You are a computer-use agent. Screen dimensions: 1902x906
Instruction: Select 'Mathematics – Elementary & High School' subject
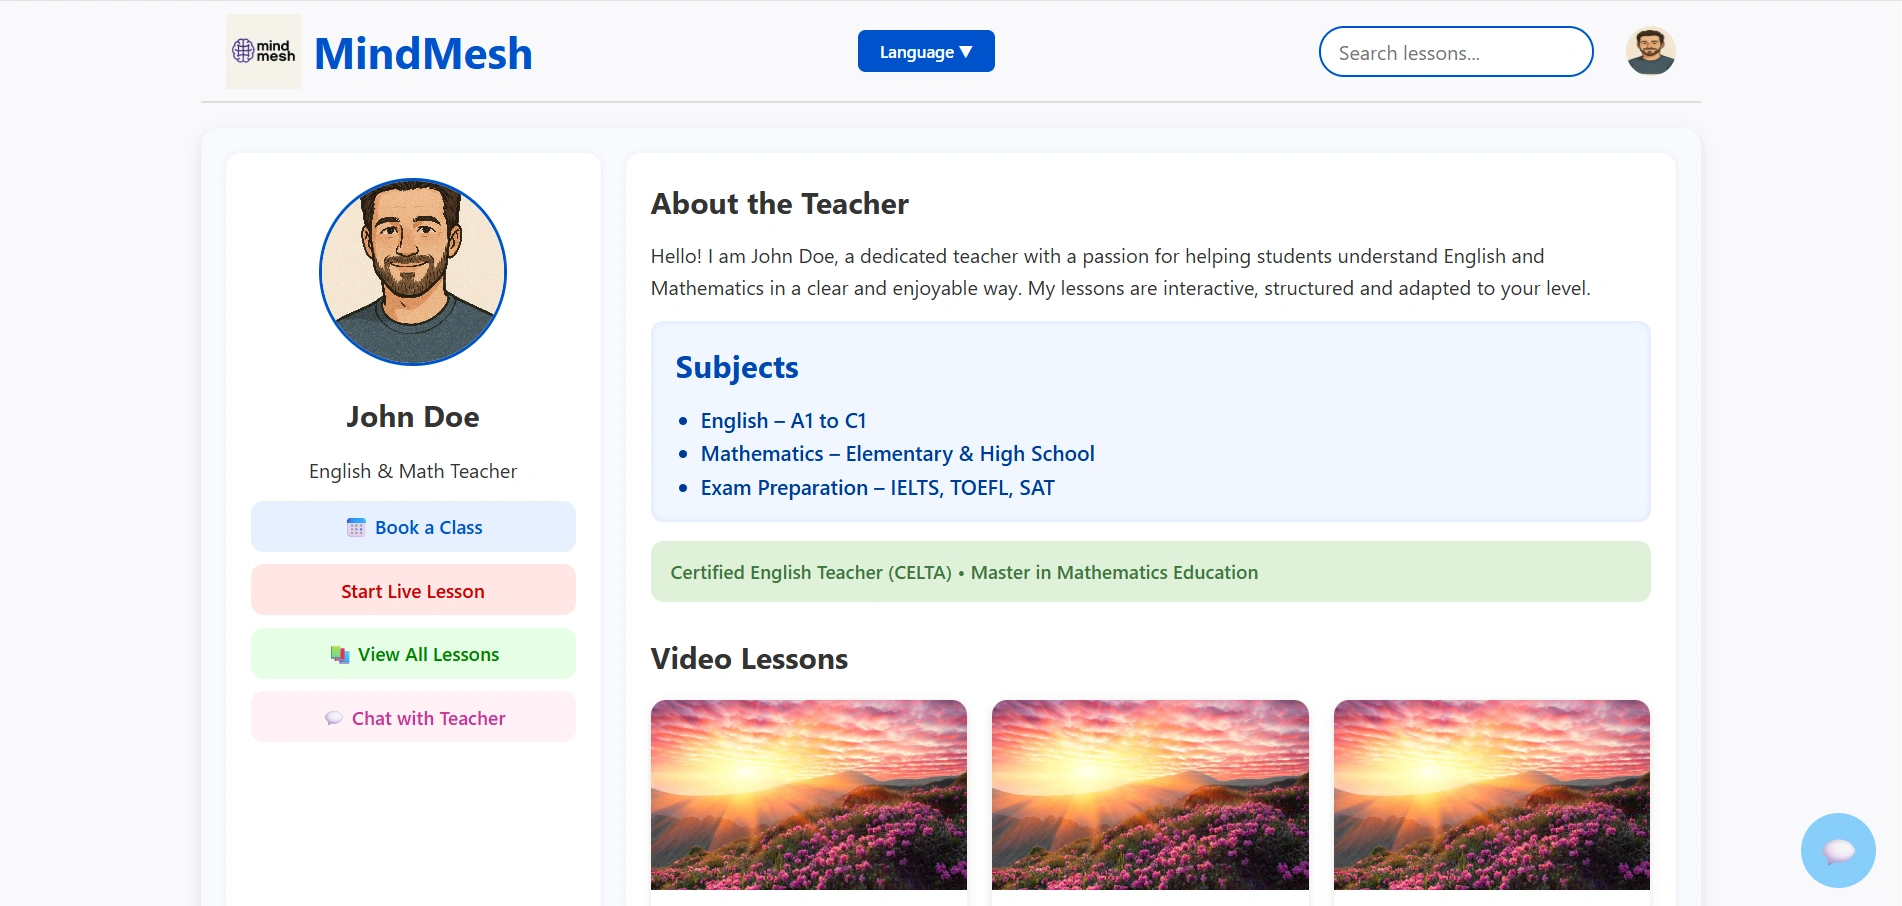pyautogui.click(x=898, y=454)
